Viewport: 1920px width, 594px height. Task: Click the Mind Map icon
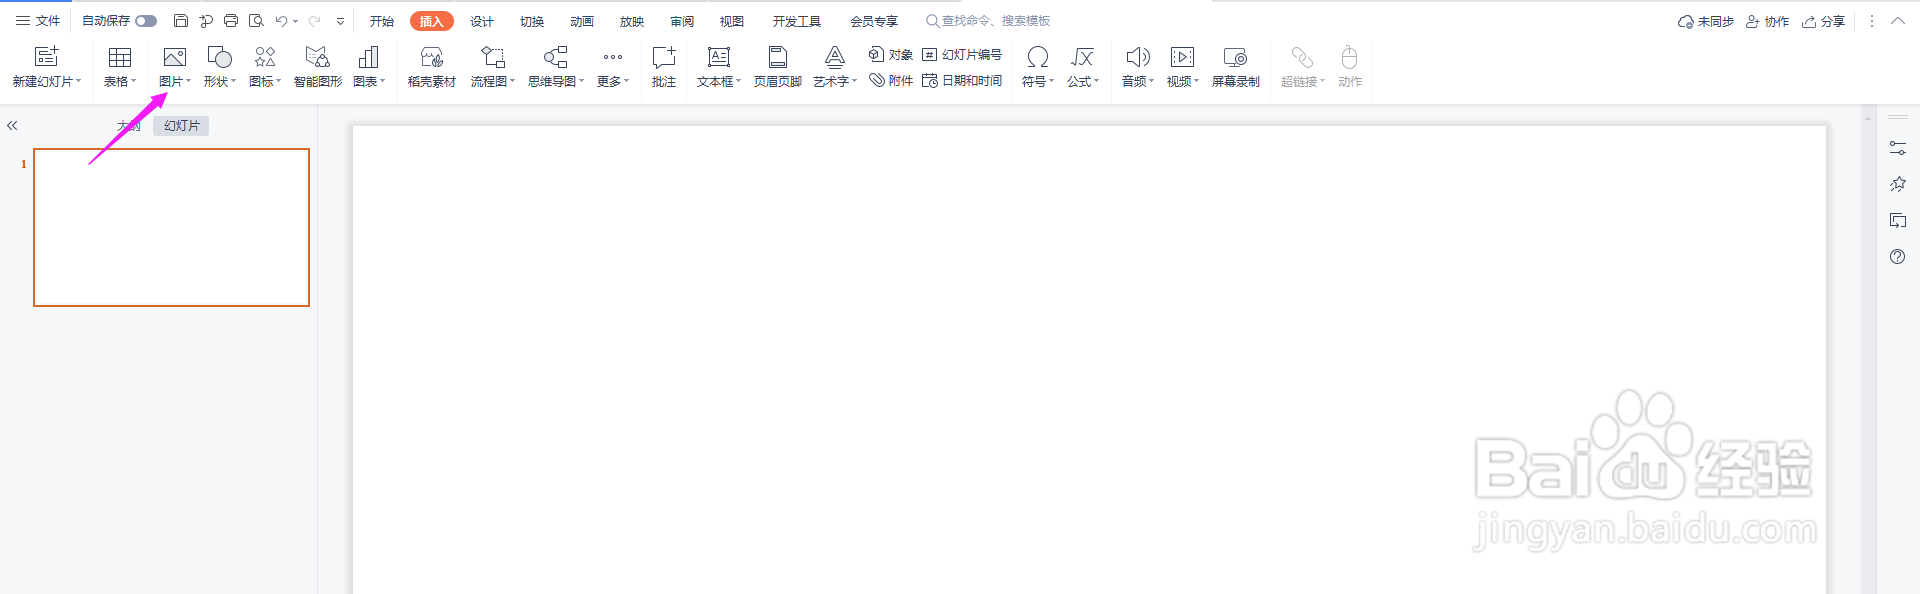point(556,57)
